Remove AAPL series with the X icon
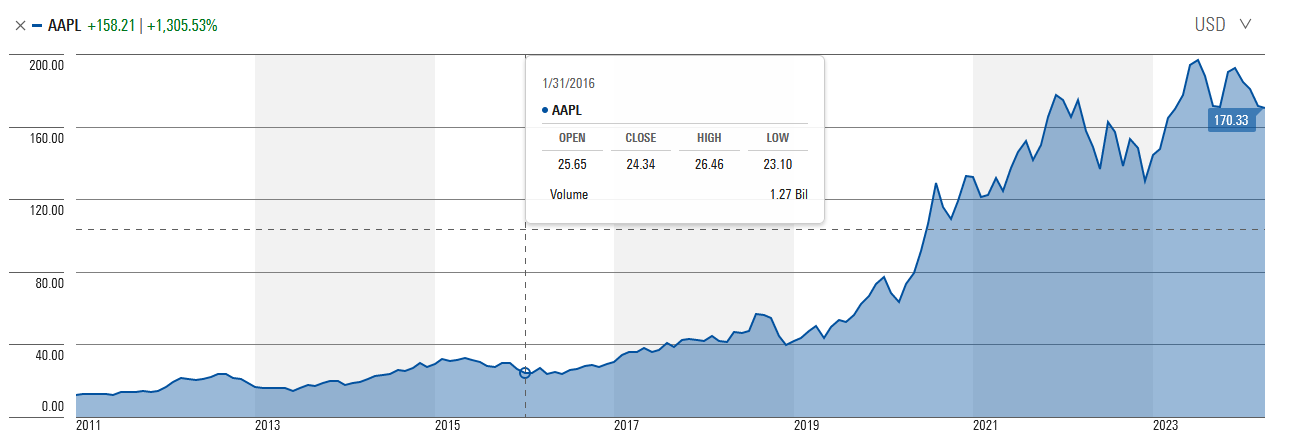Image resolution: width=1292 pixels, height=448 pixels. pyautogui.click(x=20, y=25)
